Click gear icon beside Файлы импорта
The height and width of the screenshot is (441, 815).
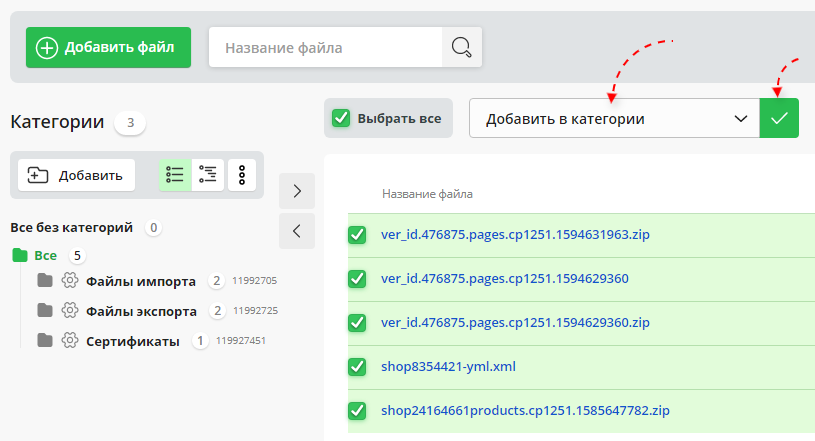point(69,281)
